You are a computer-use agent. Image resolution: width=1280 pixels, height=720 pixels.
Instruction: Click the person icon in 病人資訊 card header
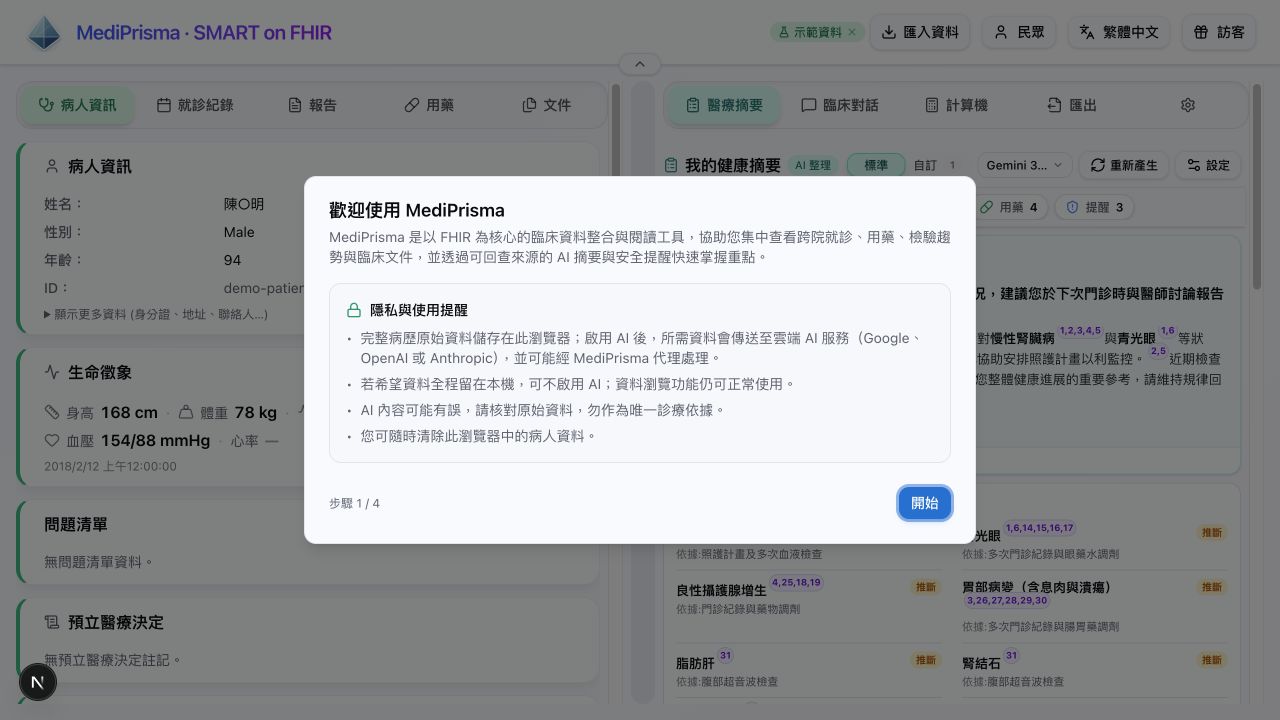tap(52, 167)
